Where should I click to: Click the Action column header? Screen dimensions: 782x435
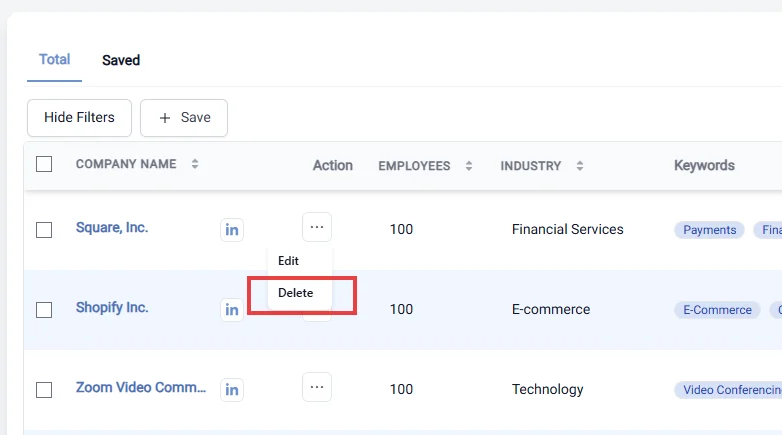pos(333,166)
